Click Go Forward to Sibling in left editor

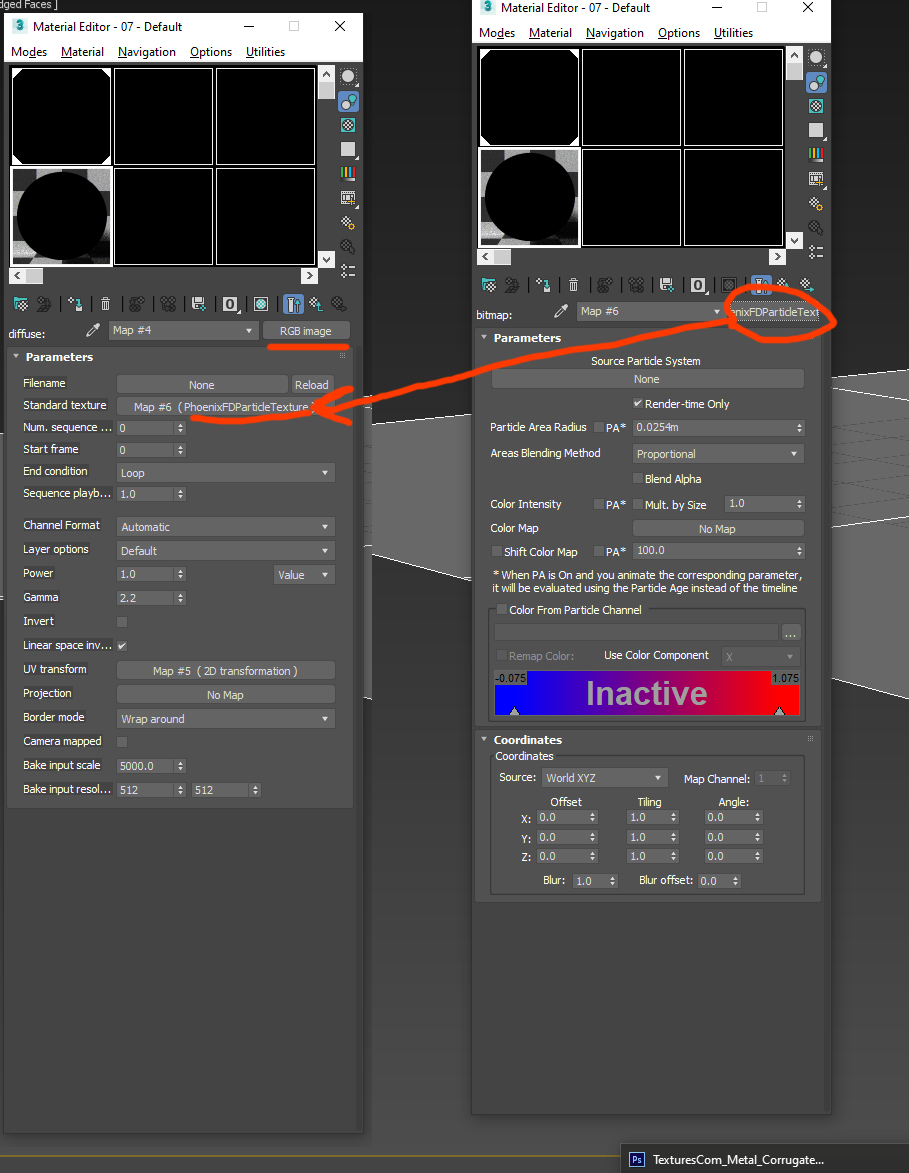point(339,304)
